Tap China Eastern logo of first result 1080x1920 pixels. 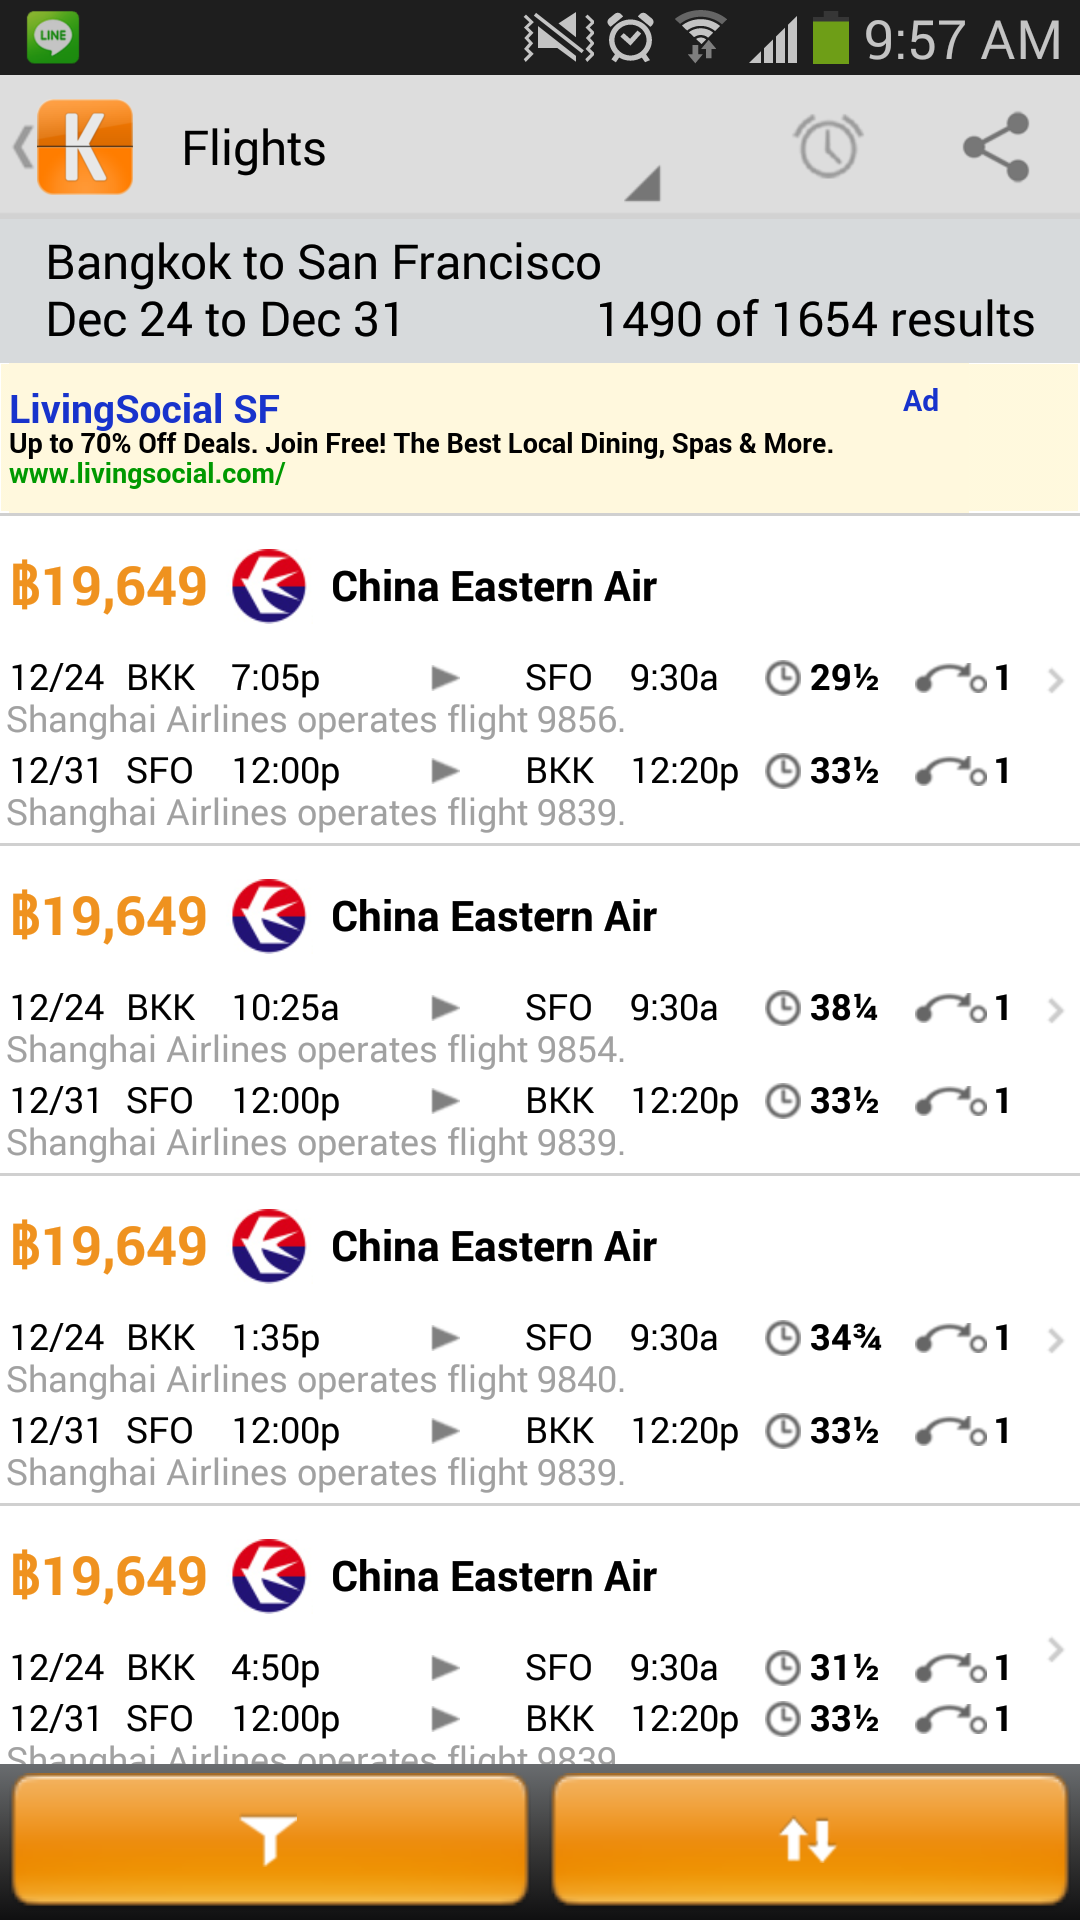(269, 586)
